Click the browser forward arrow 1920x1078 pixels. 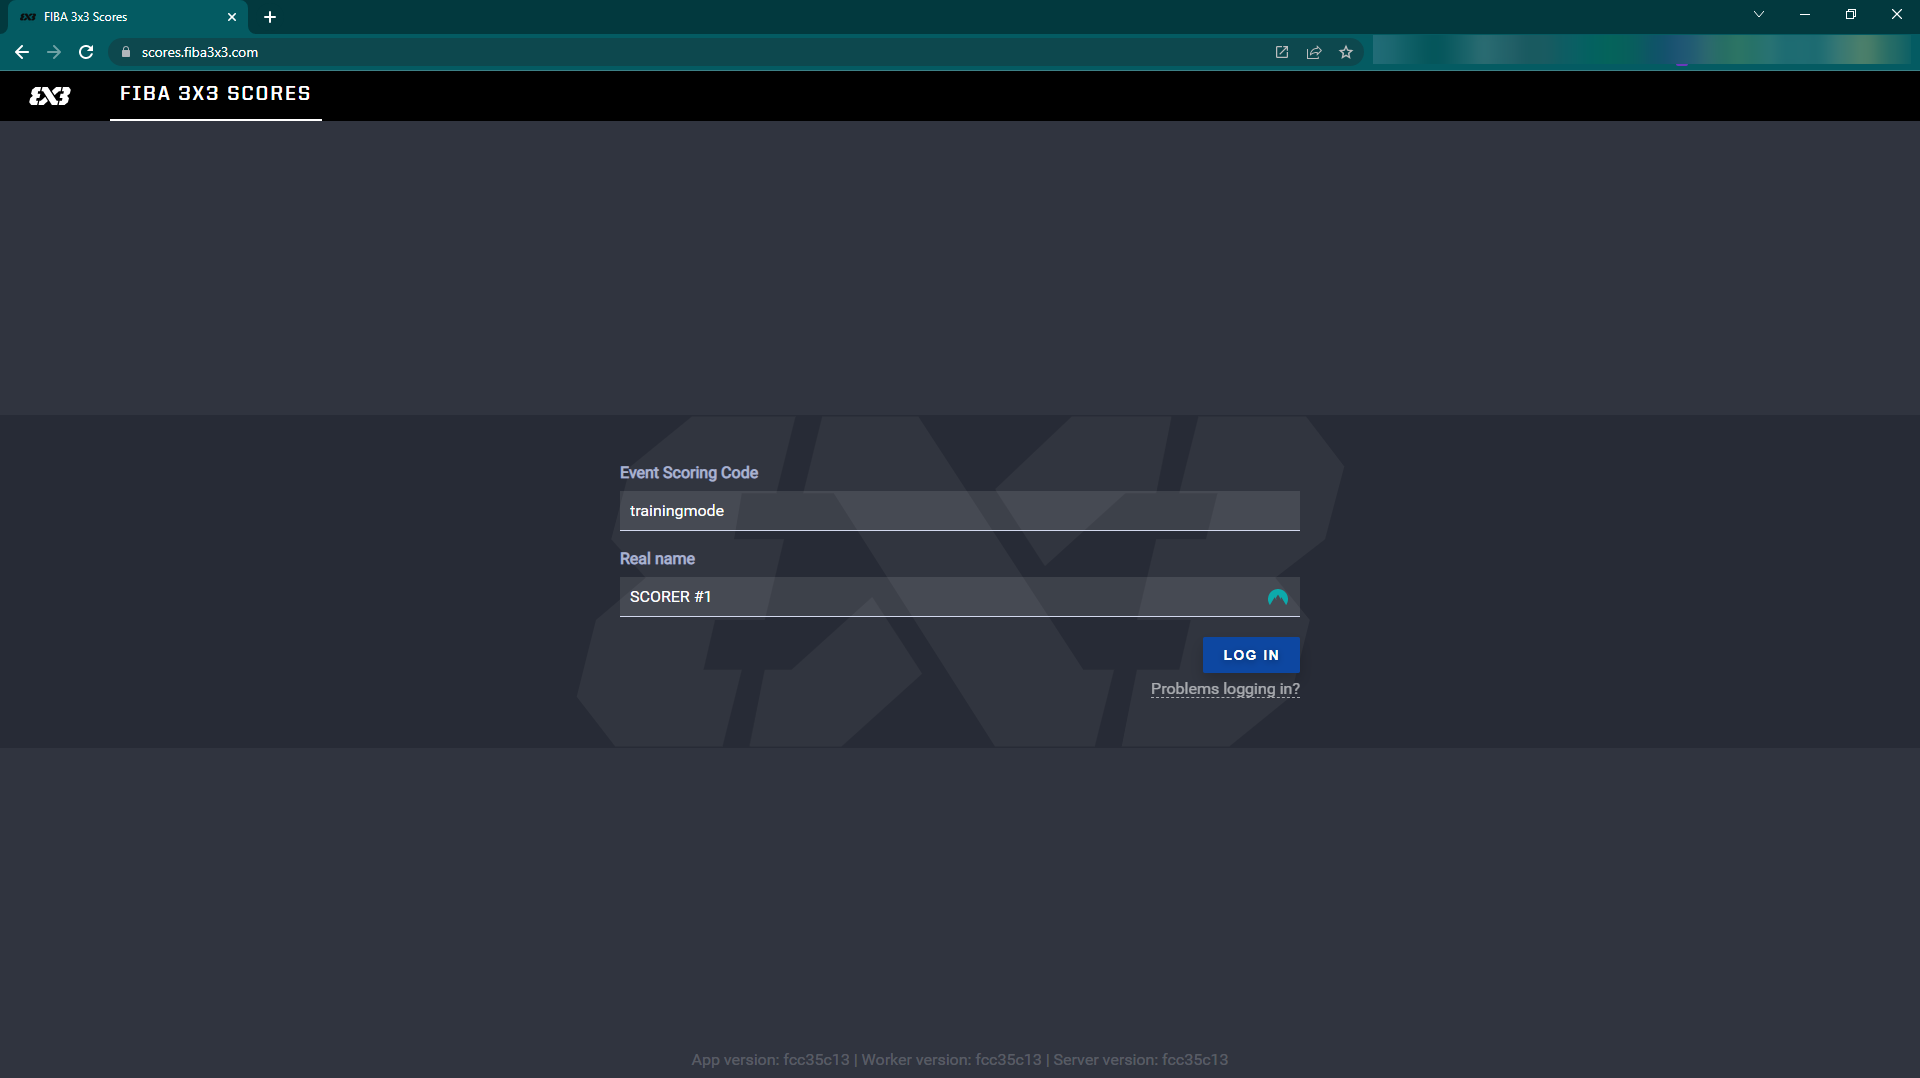pos(54,52)
